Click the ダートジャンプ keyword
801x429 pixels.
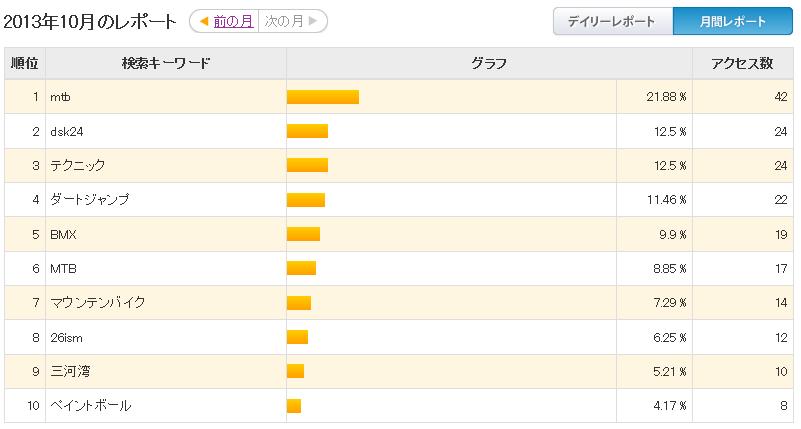89,200
